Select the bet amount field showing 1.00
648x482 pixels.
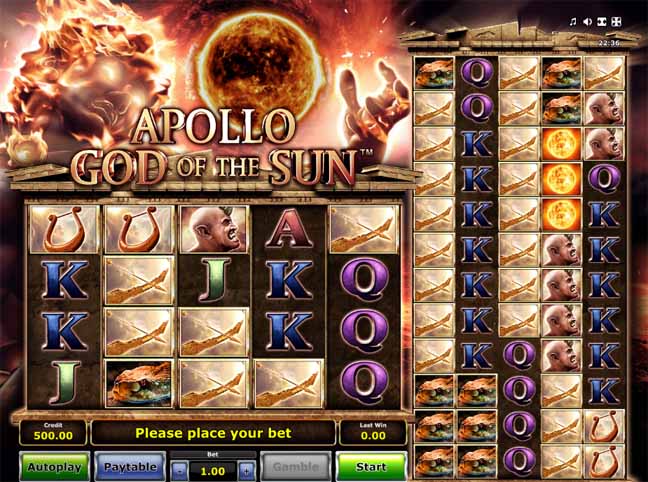[212, 471]
